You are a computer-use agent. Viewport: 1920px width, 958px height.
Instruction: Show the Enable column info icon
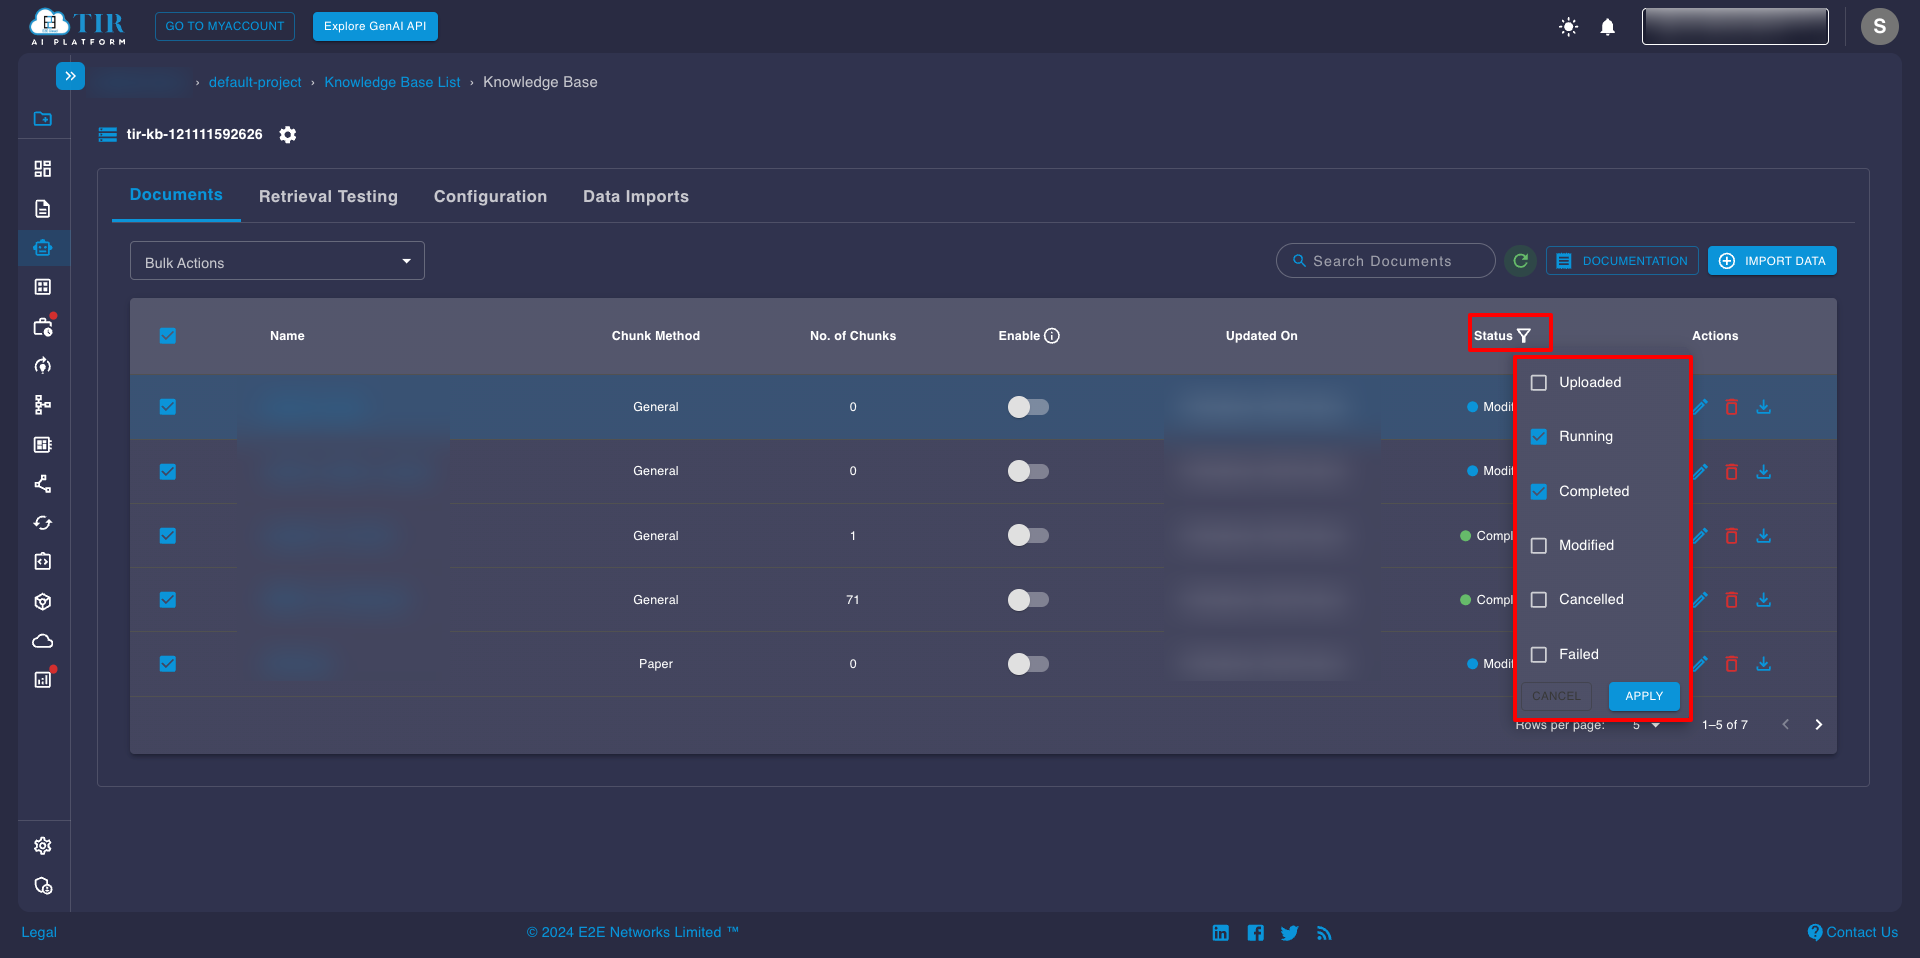click(1052, 336)
